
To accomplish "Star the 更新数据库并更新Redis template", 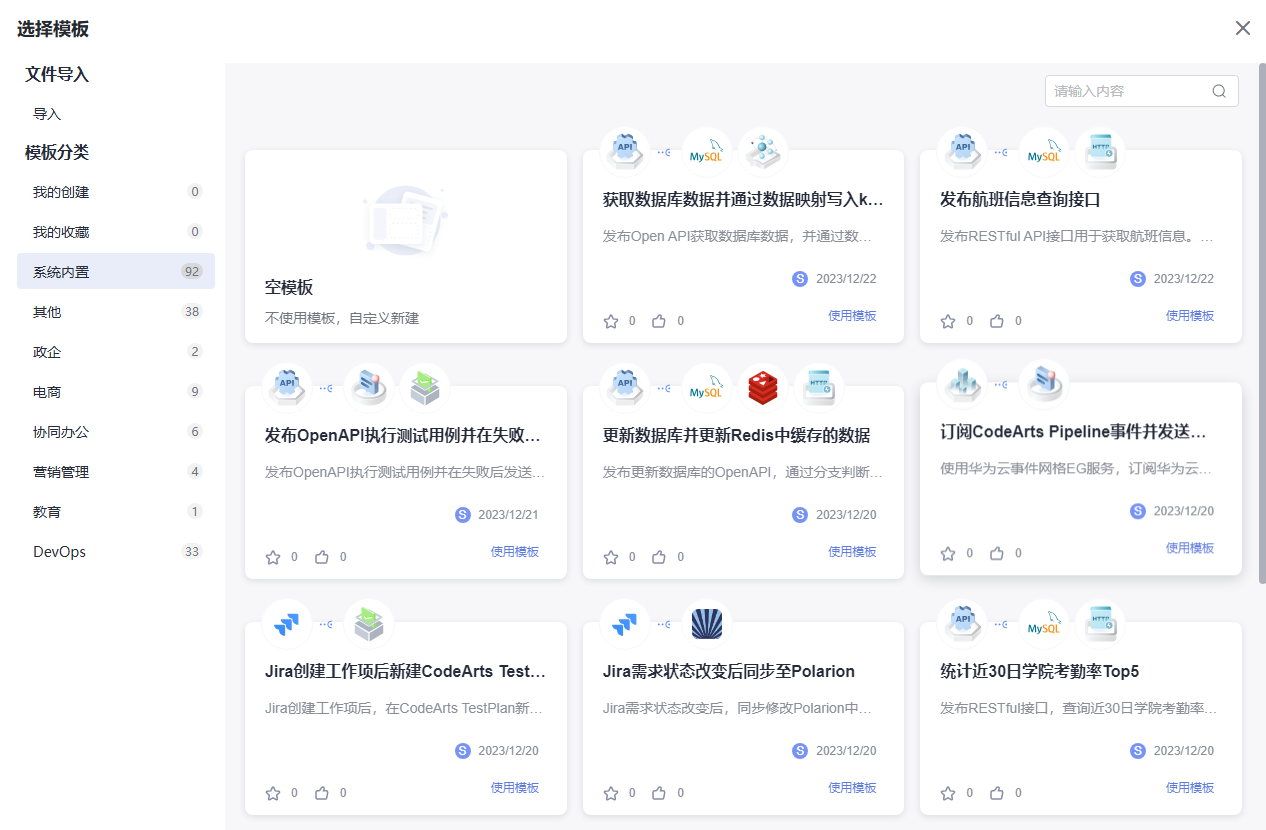I will click(611, 557).
